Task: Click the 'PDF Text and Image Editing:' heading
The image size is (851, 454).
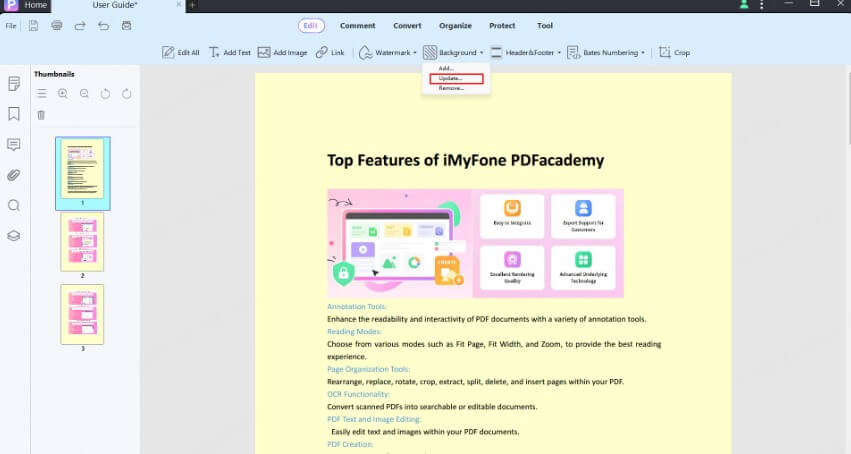Action: pyautogui.click(x=374, y=419)
